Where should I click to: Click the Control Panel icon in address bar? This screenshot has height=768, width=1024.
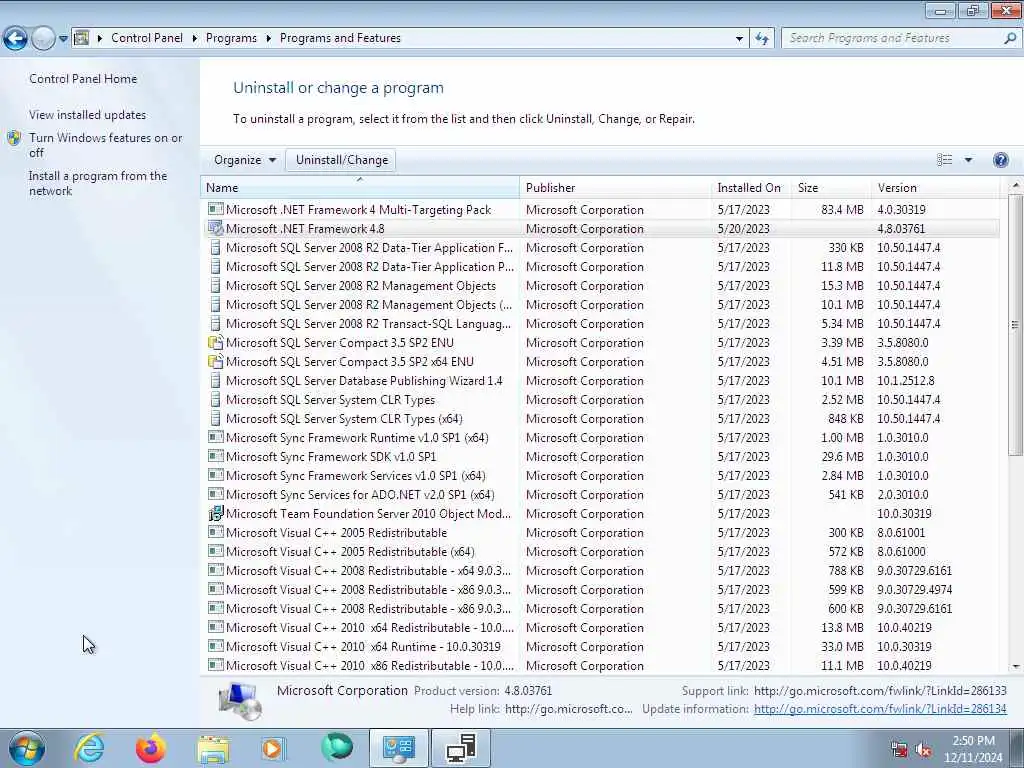pyautogui.click(x=82, y=38)
